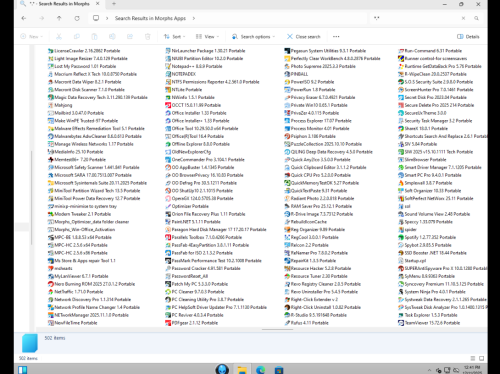Switch to large thumbnails view in status bar
This screenshot has width=500, height=374.
481,358
